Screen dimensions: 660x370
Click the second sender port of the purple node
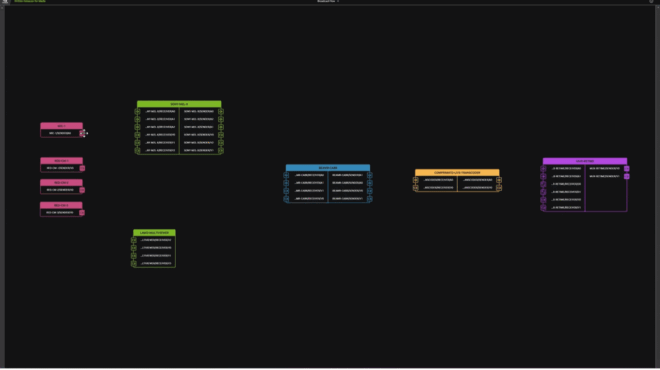click(x=627, y=176)
